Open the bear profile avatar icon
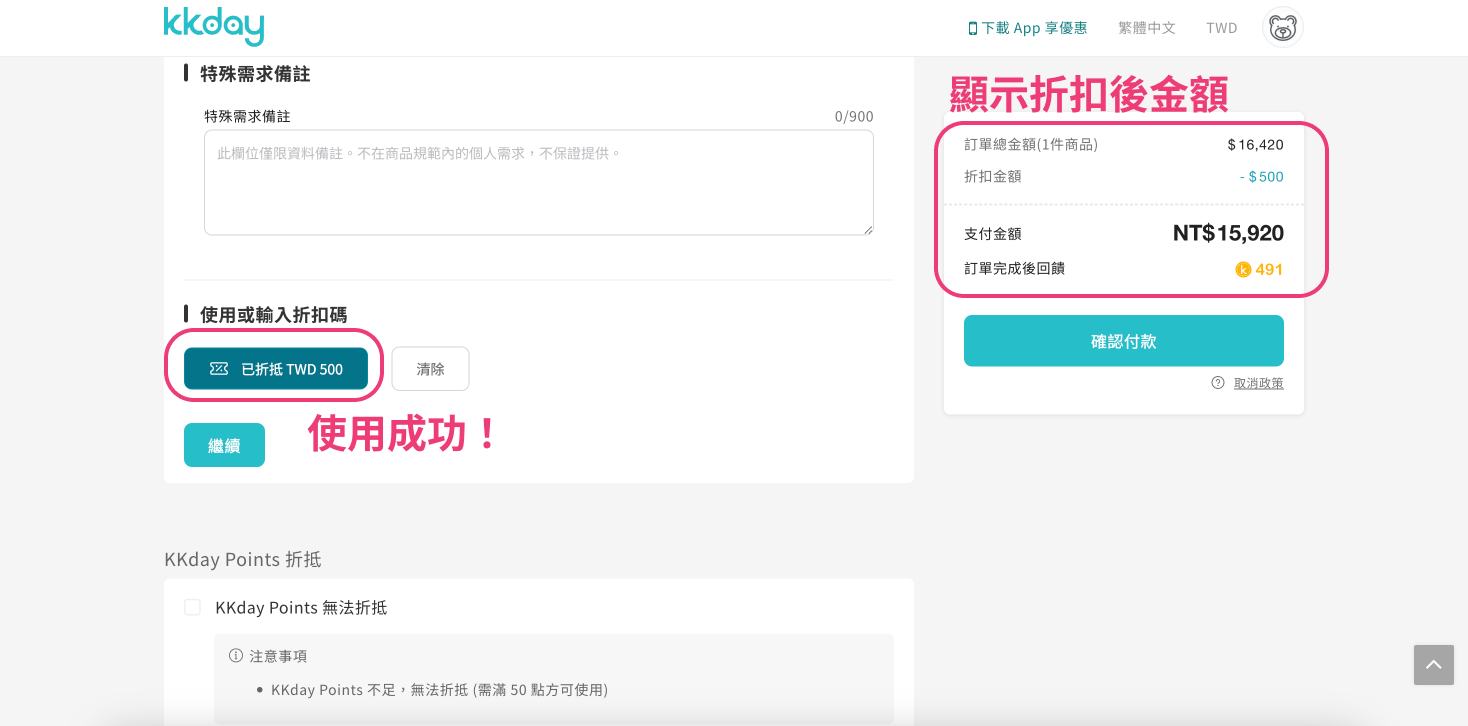This screenshot has width=1468, height=726. pos(1281,27)
